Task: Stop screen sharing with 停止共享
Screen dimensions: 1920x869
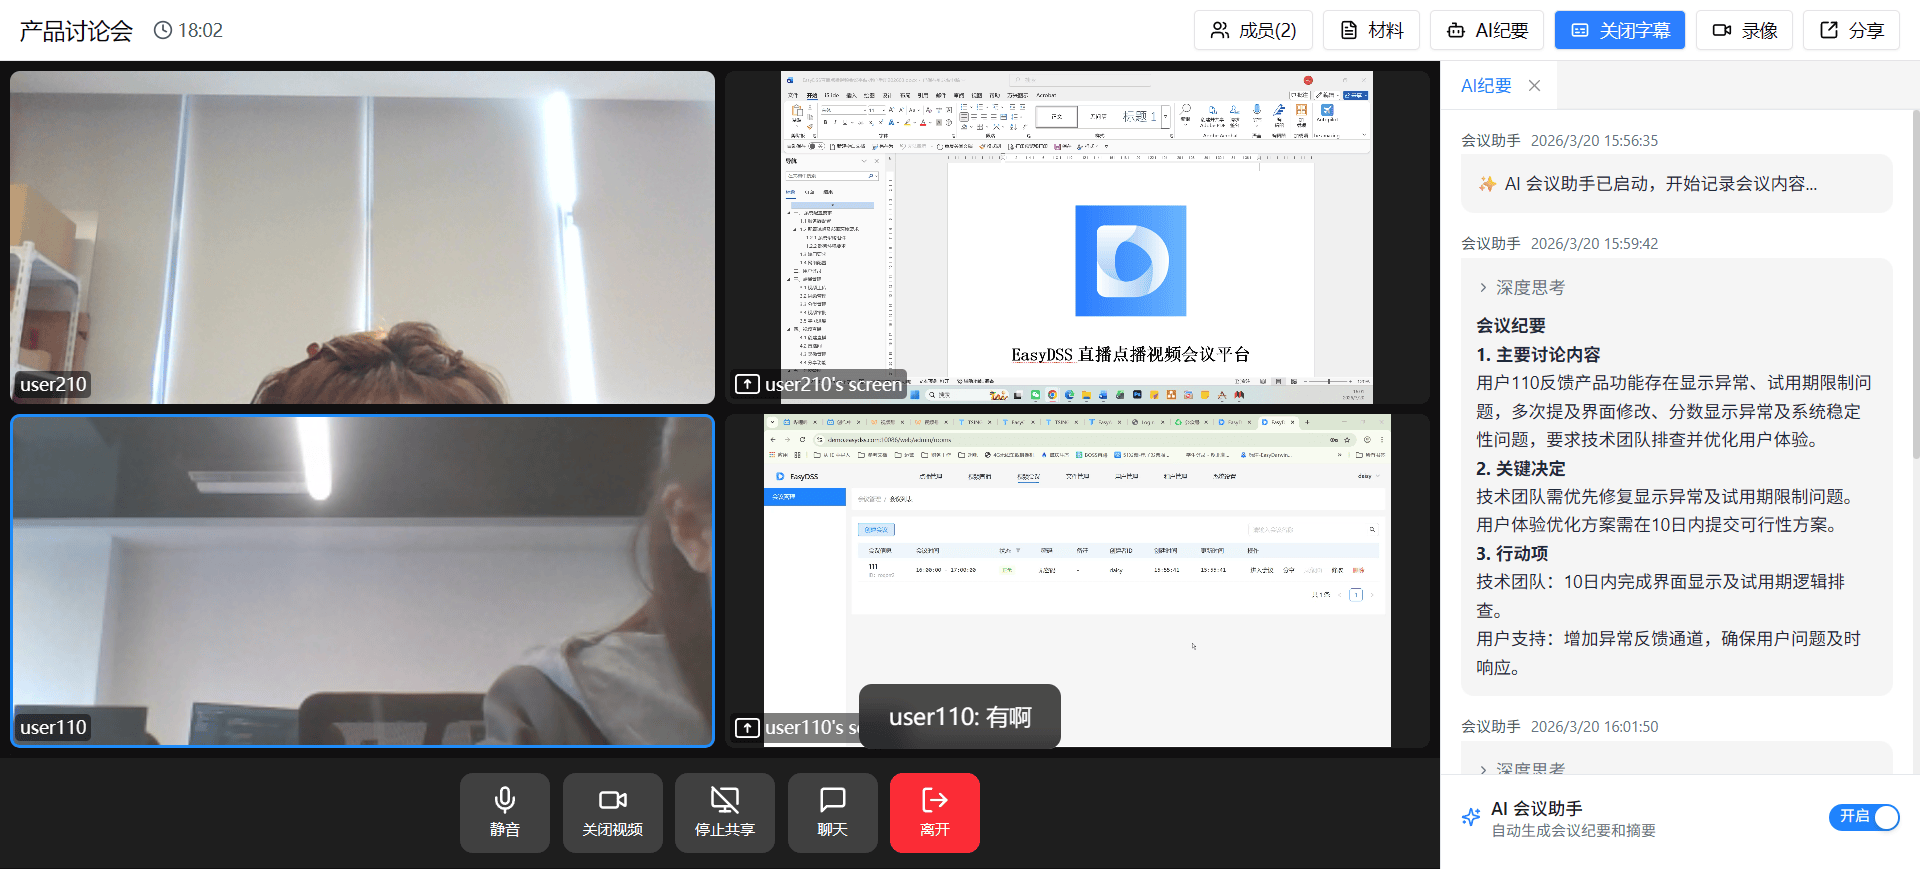Action: [x=724, y=812]
